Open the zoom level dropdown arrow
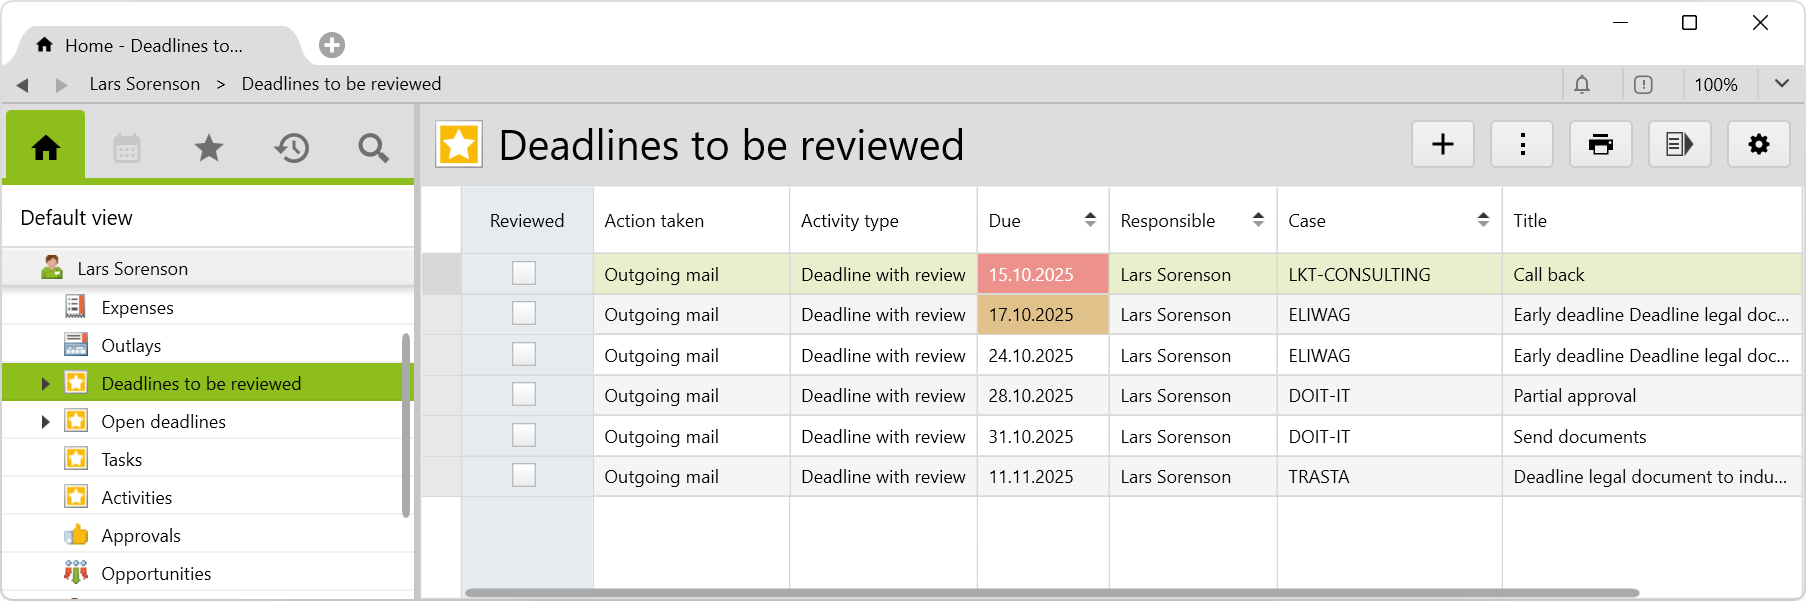 click(x=1781, y=84)
